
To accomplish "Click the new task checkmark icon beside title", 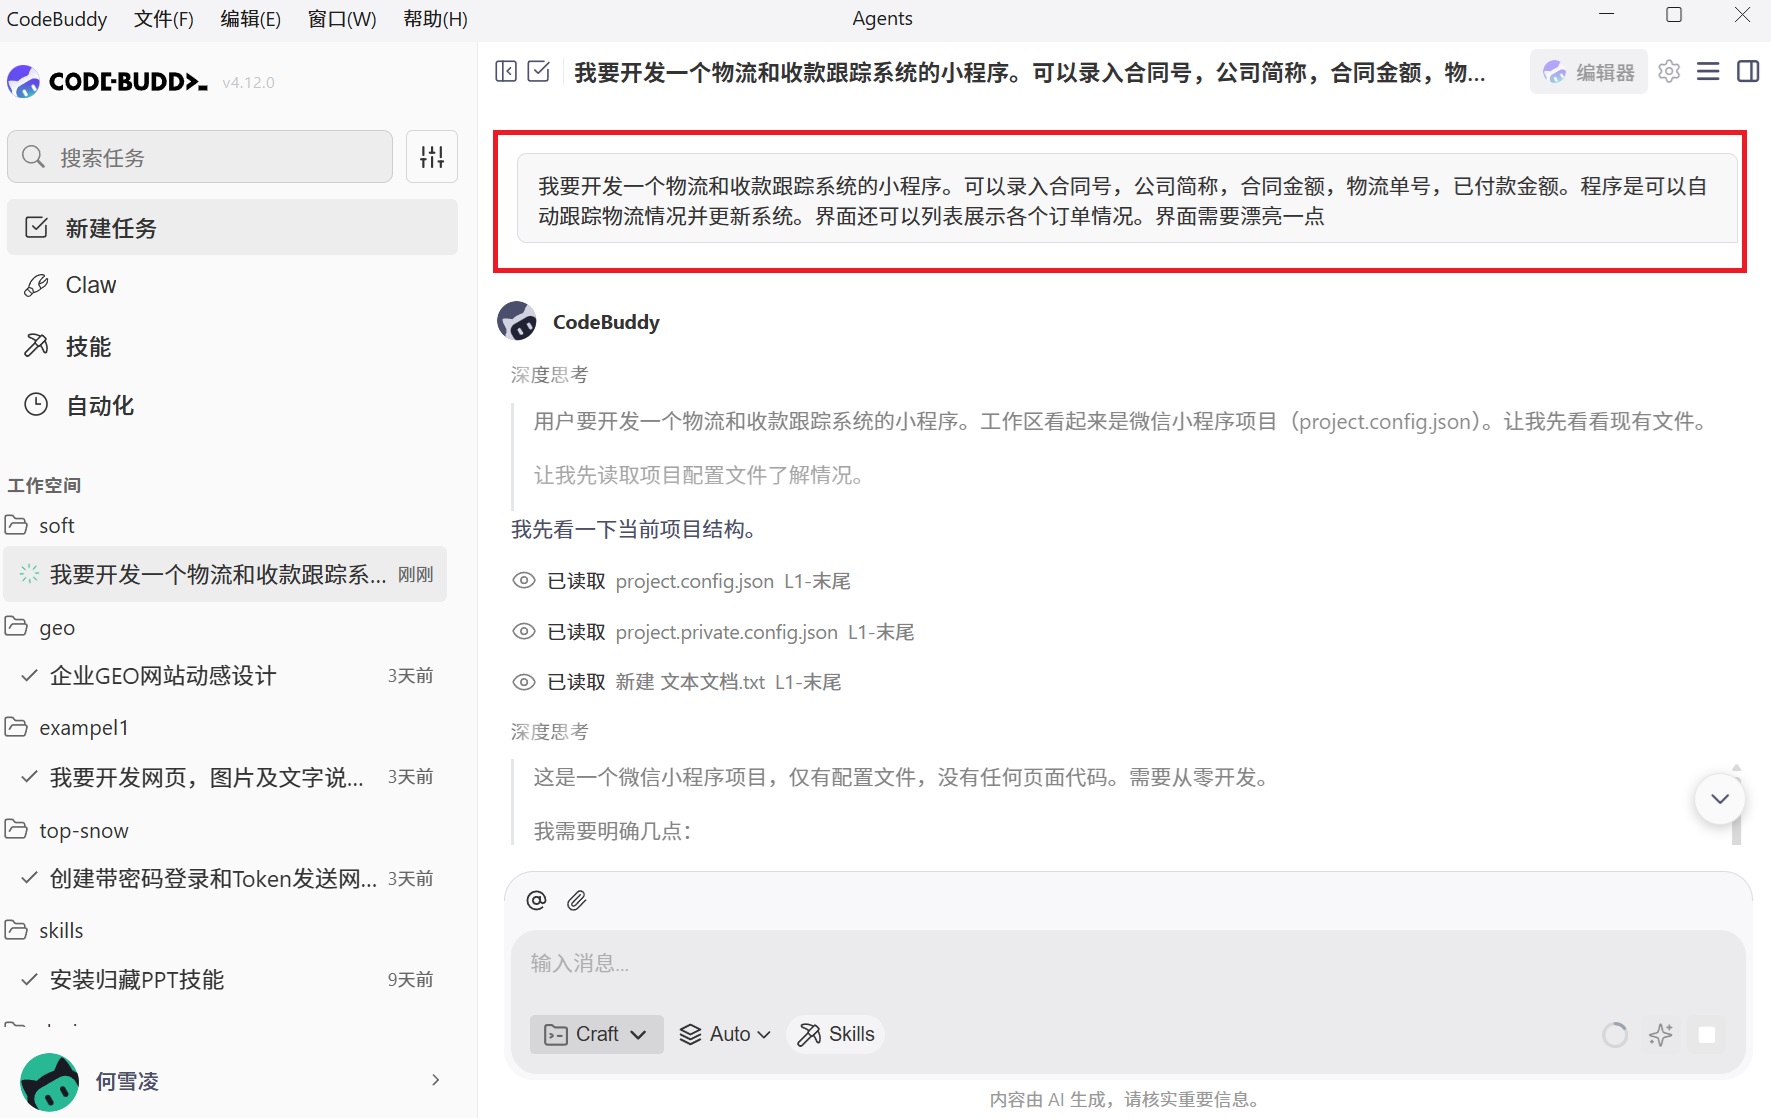I will [538, 71].
